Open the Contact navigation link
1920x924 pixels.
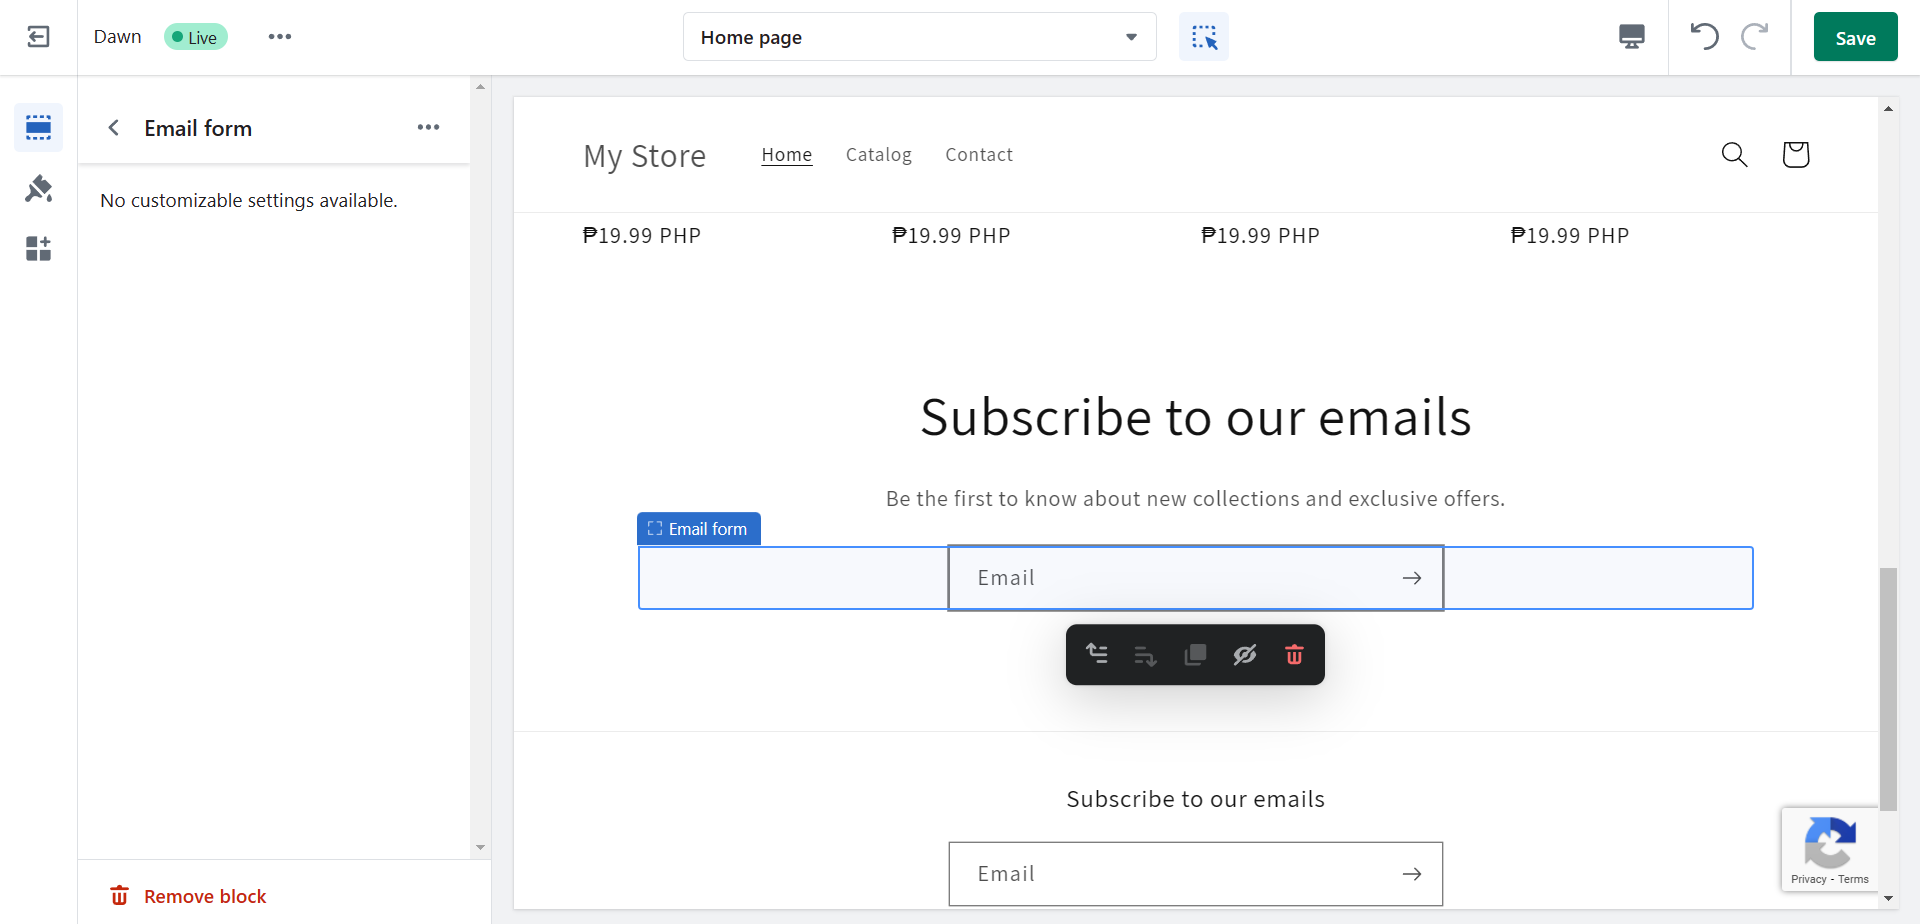(979, 155)
